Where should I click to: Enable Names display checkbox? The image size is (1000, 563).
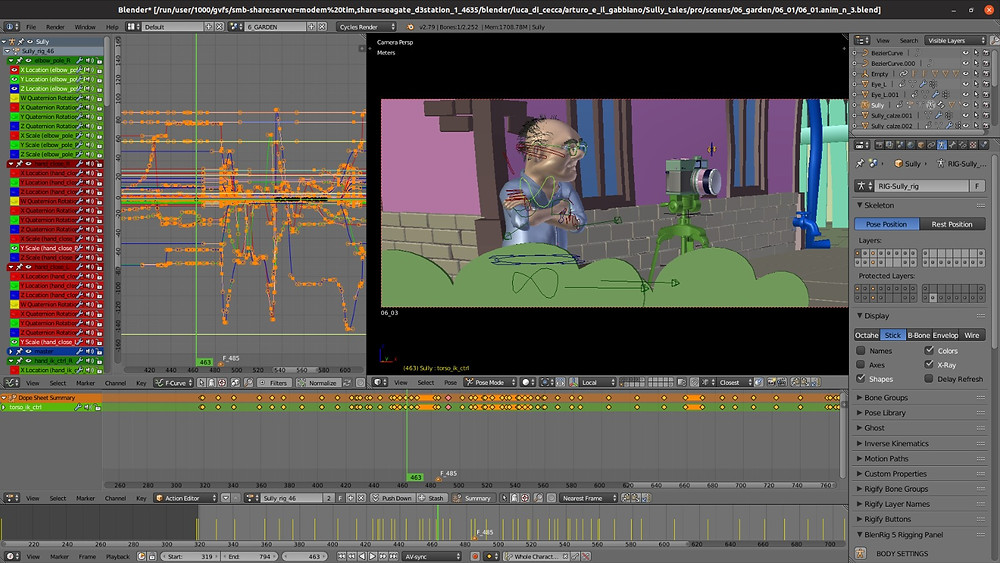coord(861,351)
